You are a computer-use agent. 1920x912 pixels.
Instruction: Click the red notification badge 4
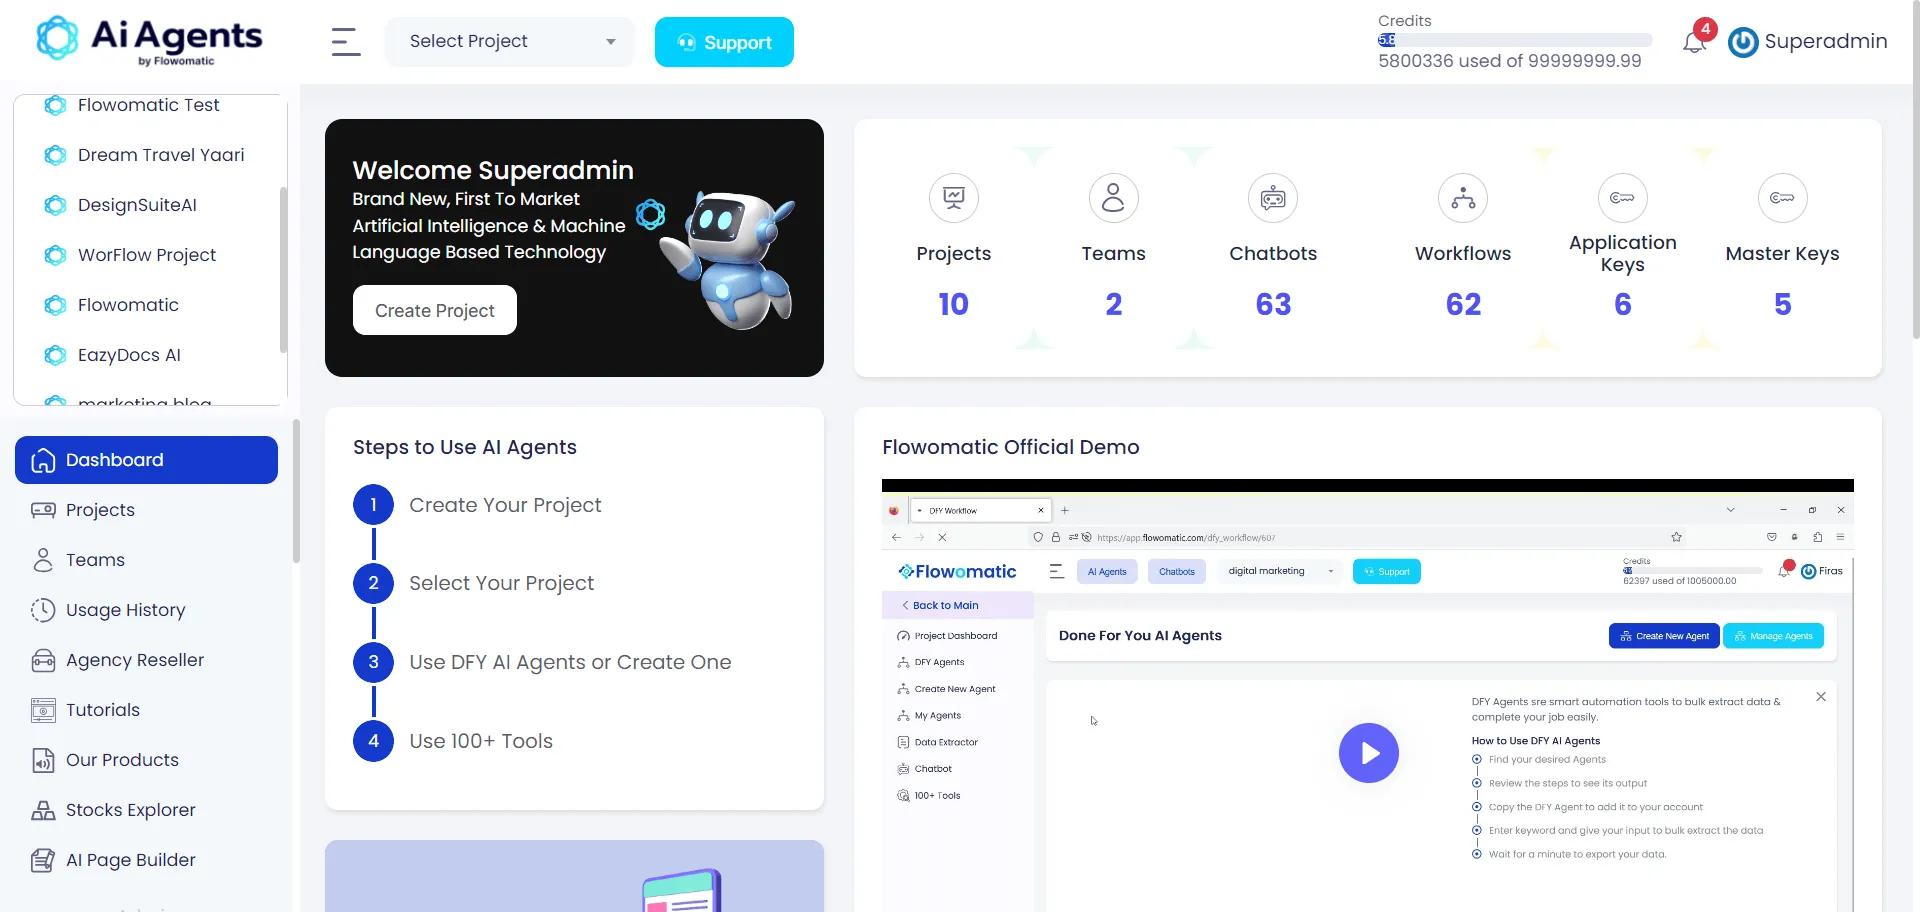click(1705, 29)
